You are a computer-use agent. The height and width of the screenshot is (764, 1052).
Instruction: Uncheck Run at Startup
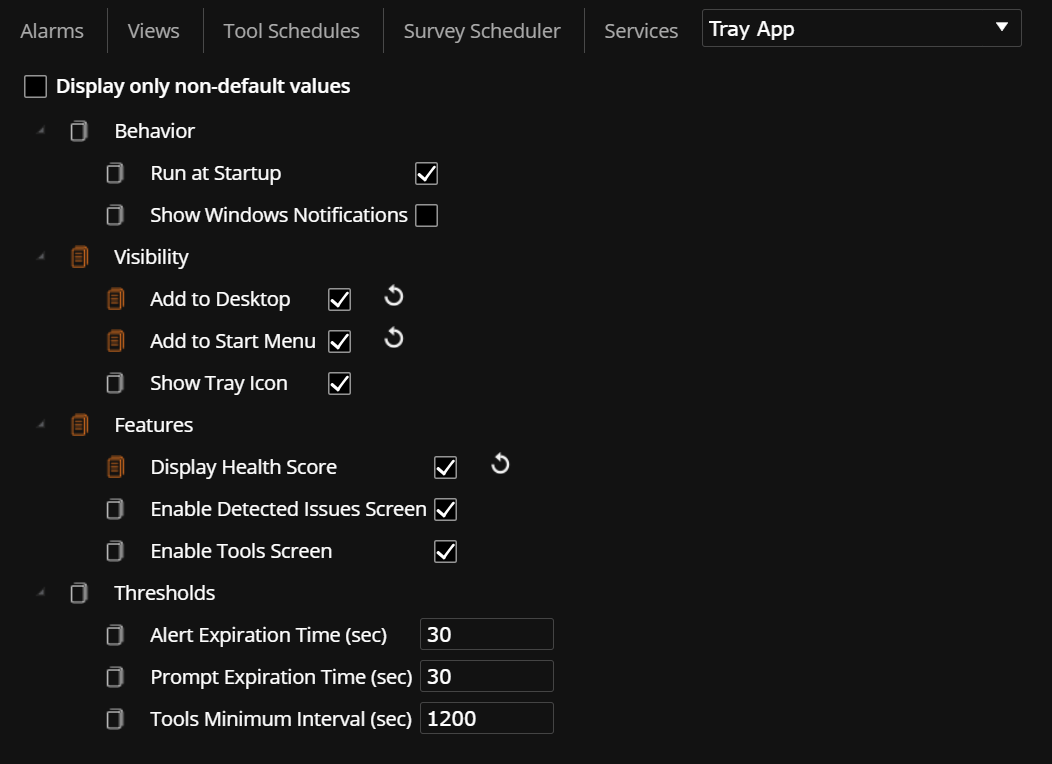426,172
